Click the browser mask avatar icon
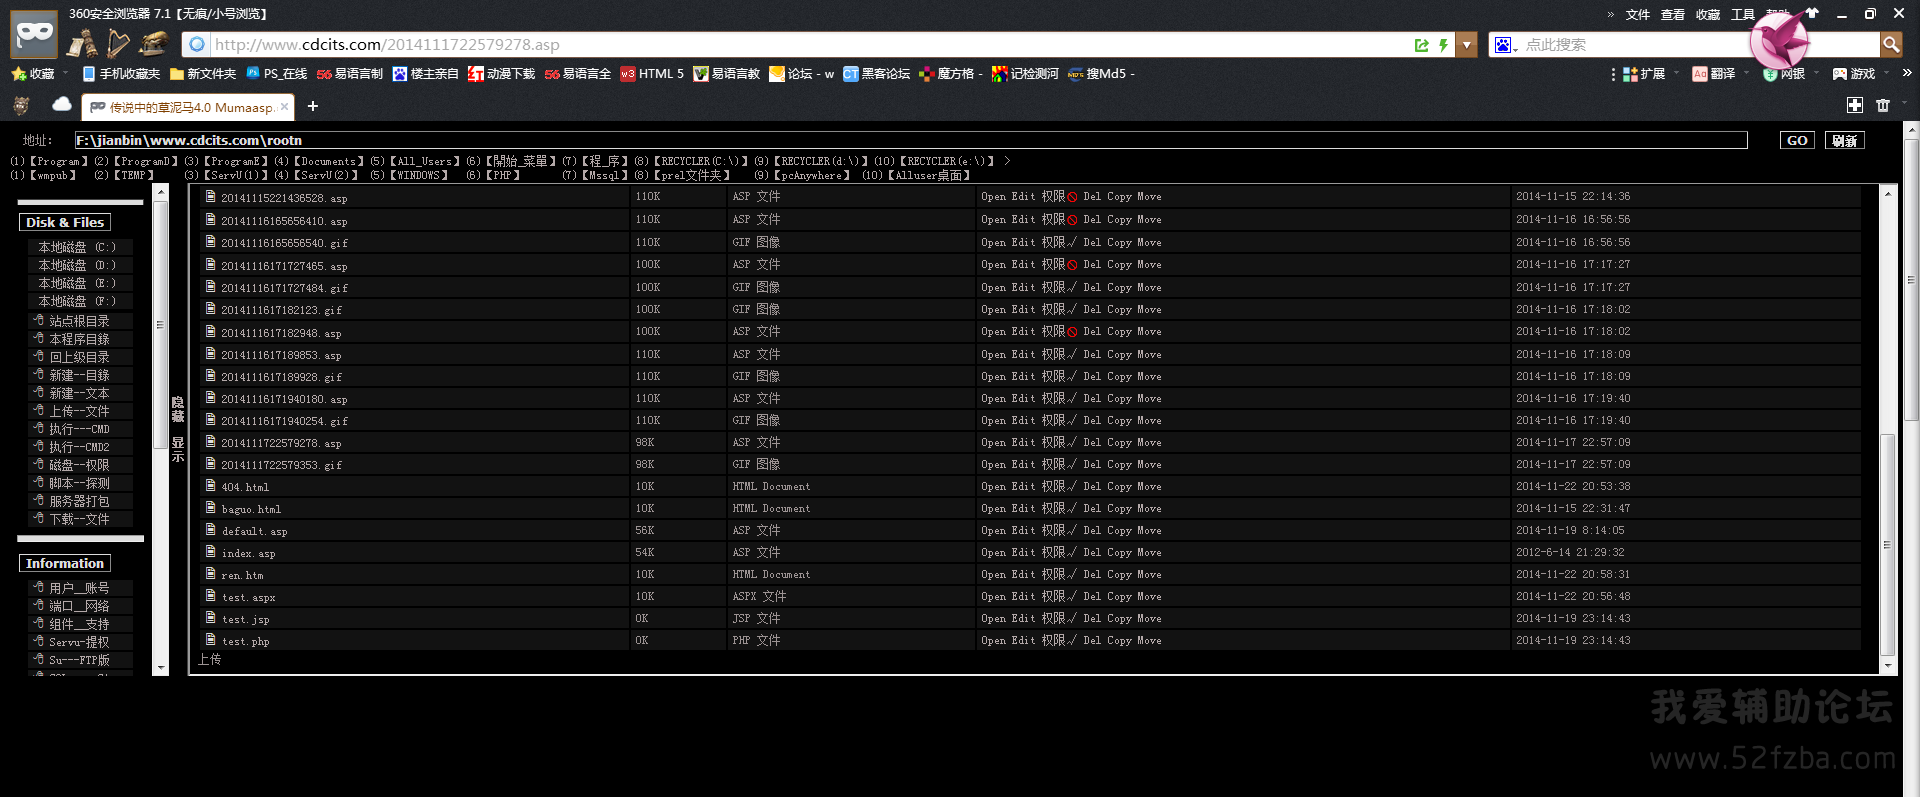Viewport: 1920px width, 797px height. (34, 33)
